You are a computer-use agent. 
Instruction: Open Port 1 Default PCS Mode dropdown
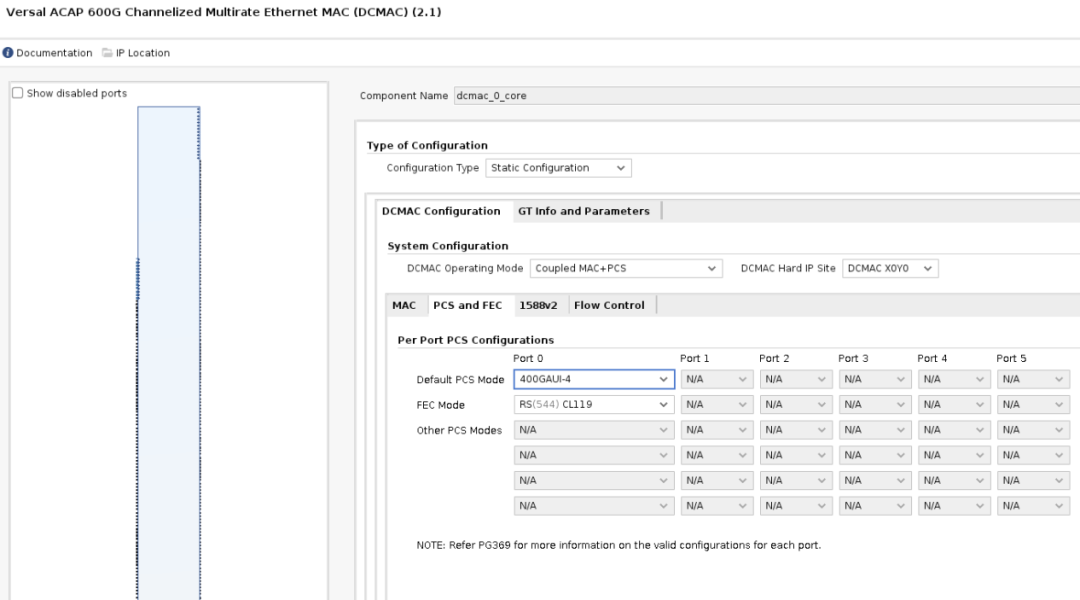[717, 380]
